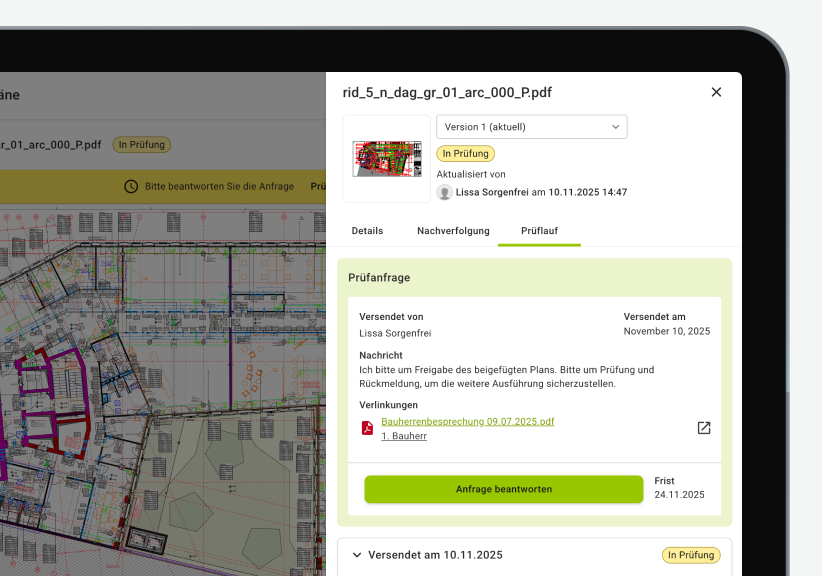Collapse the Versendet am 10.11.2025 section
822x576 pixels.
[357, 555]
